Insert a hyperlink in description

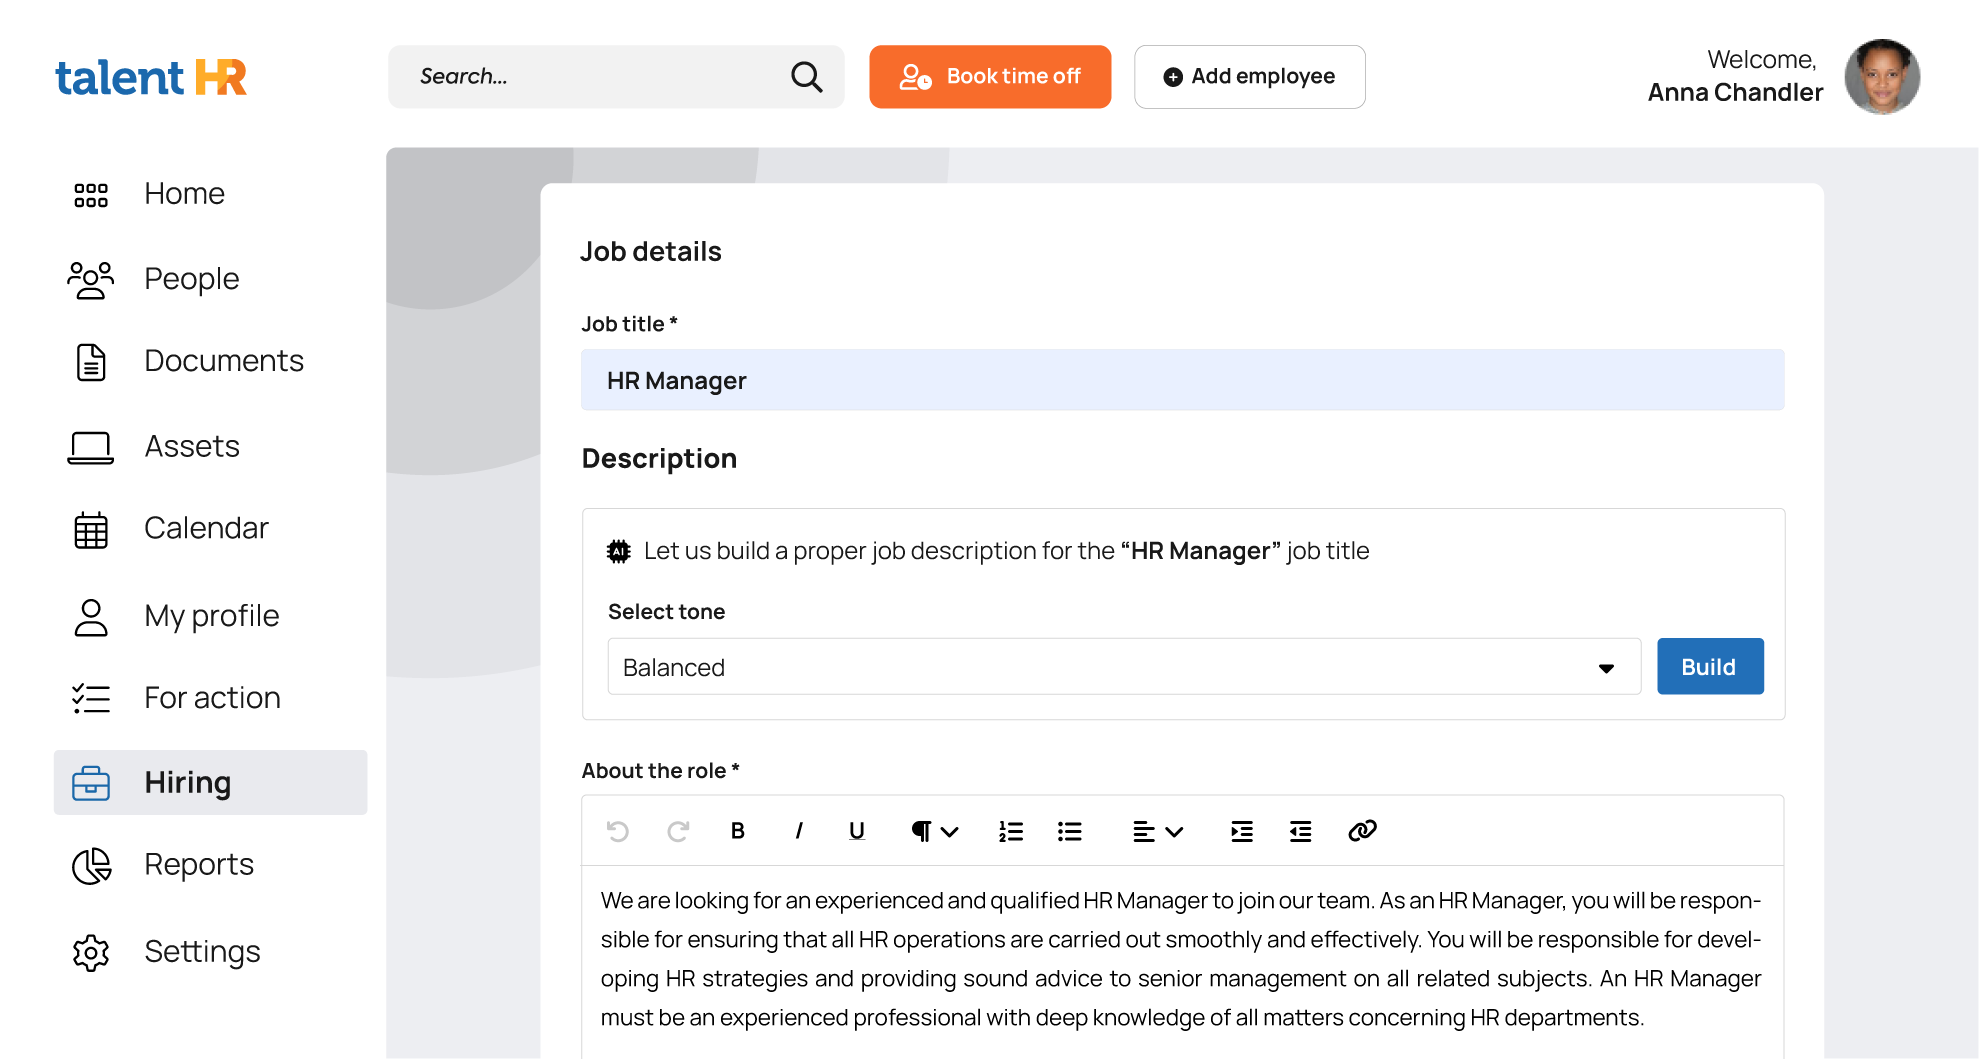click(1362, 831)
